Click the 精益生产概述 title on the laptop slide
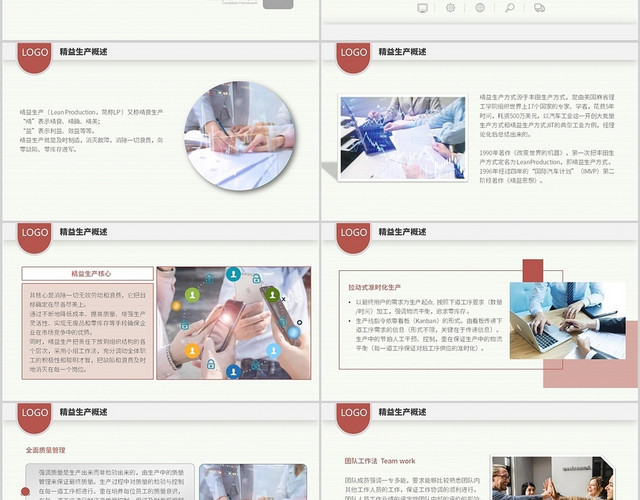 pyautogui.click(x=402, y=232)
